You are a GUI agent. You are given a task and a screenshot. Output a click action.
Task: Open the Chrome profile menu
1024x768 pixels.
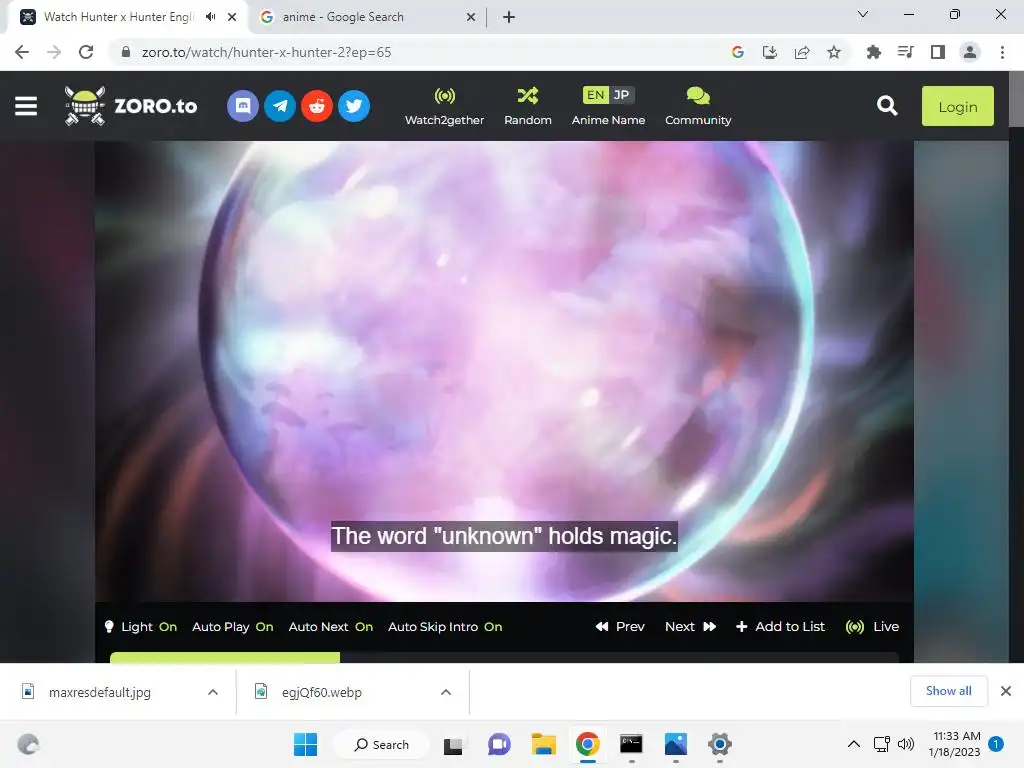pos(970,52)
